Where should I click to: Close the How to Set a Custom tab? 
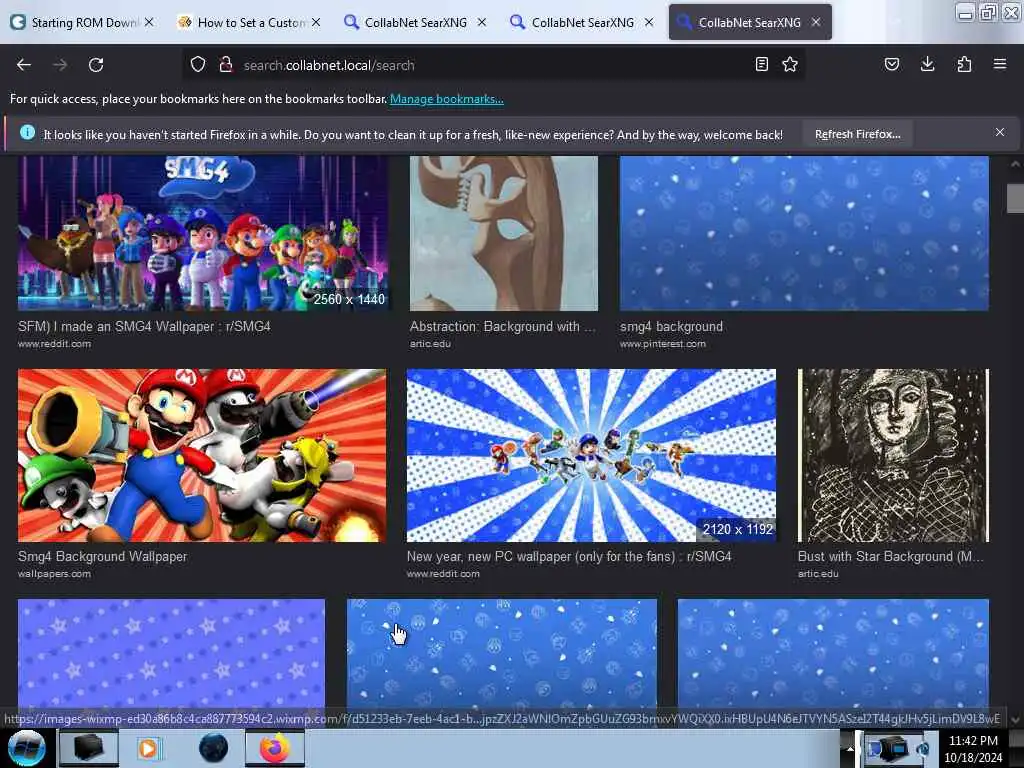(x=316, y=22)
